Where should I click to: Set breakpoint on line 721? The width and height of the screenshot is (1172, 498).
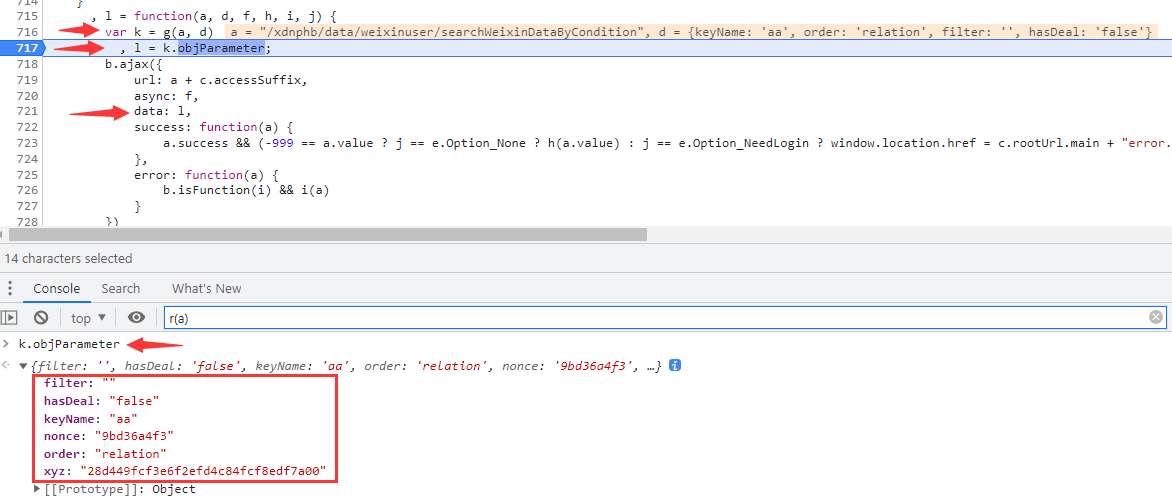[x=27, y=111]
